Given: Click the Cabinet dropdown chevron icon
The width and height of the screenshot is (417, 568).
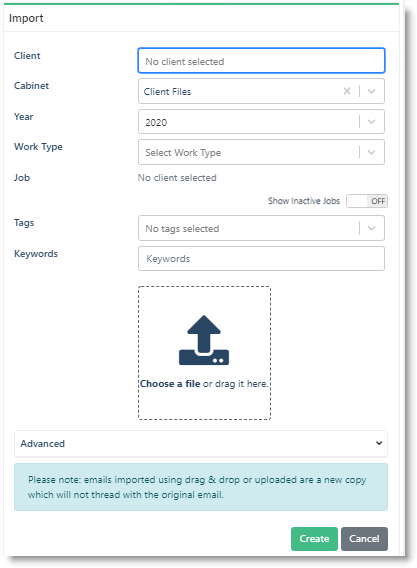Looking at the screenshot, I should point(371,91).
